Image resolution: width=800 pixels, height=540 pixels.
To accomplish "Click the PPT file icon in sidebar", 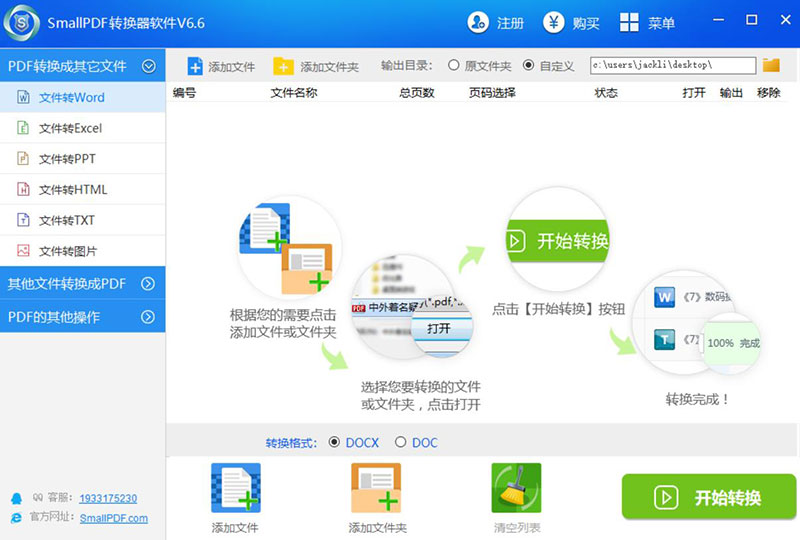I will (23, 158).
